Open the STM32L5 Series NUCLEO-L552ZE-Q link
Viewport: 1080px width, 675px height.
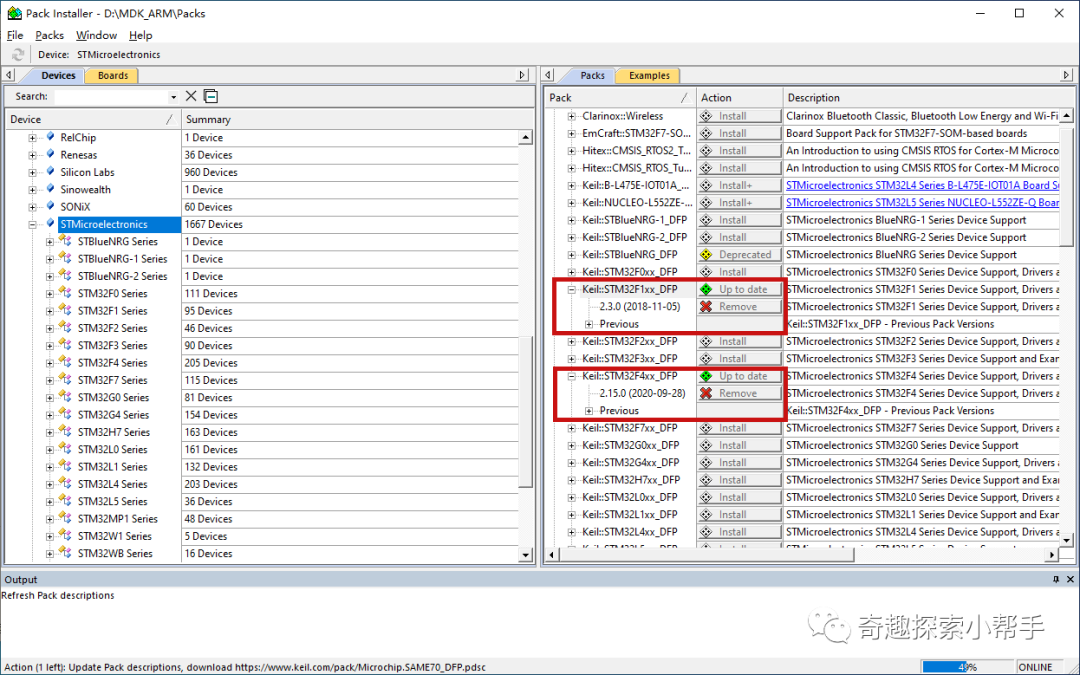click(922, 202)
